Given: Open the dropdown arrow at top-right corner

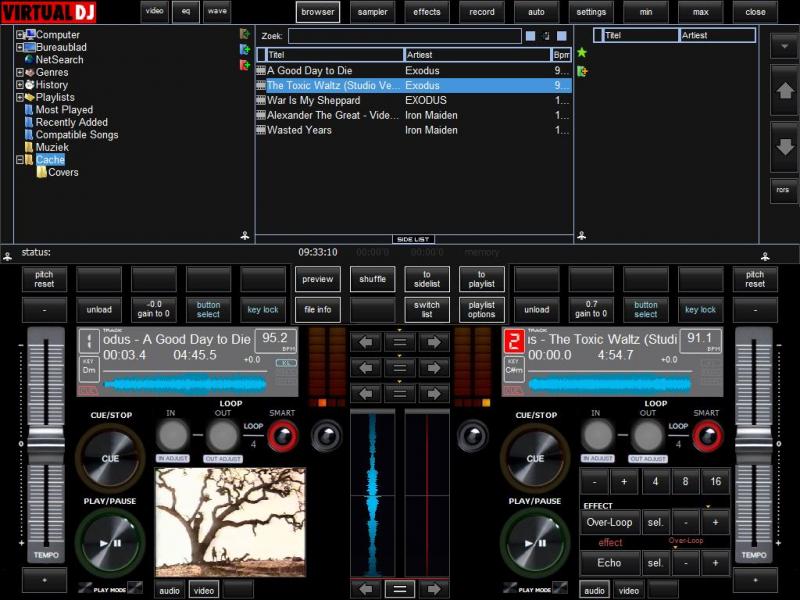Looking at the screenshot, I should (x=785, y=46).
